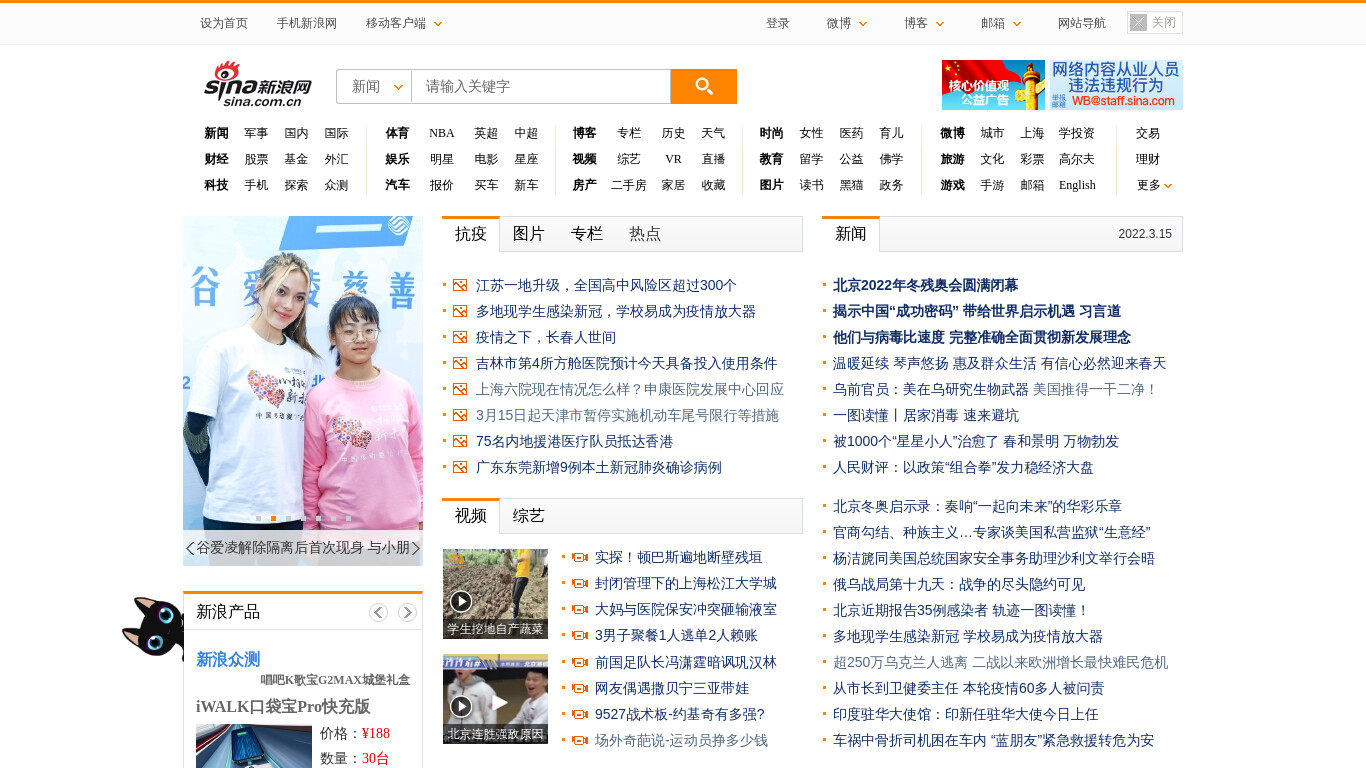Switch to the 抗疫 tab

(471, 234)
